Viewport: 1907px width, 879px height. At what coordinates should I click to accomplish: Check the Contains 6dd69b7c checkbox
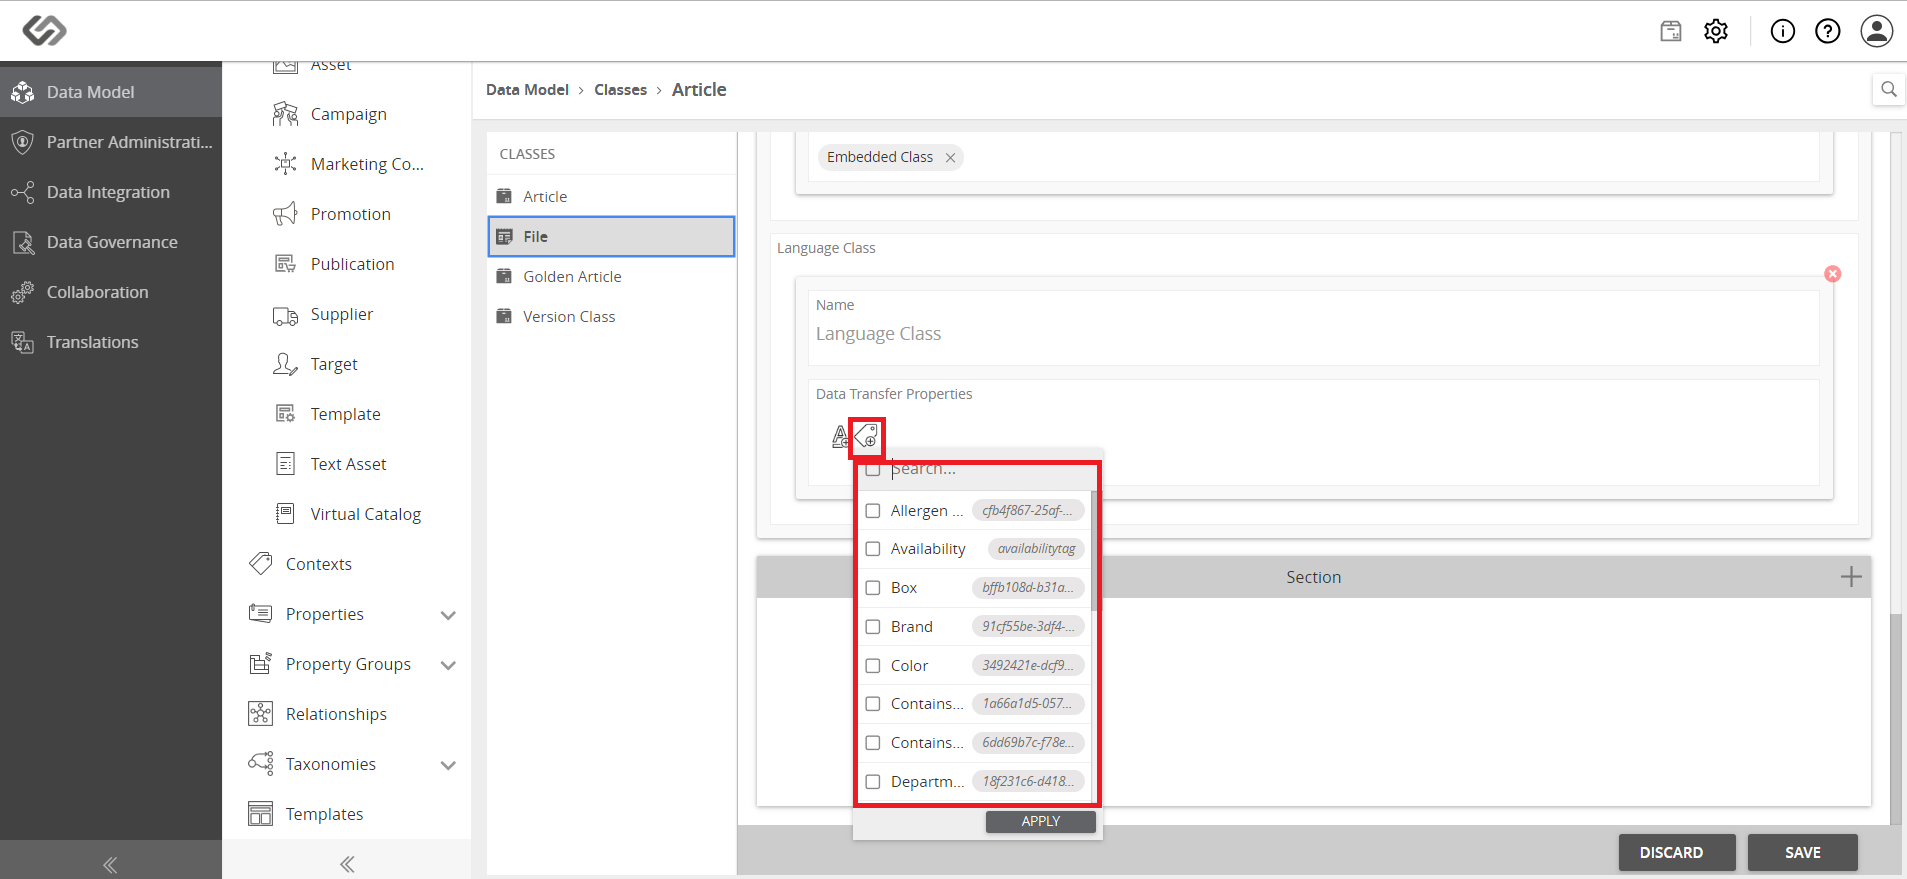(x=873, y=743)
